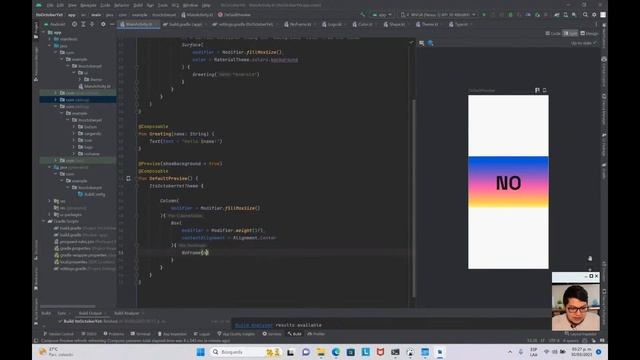Select BuildConfig in project tree
640x360 pixels.
91,194
